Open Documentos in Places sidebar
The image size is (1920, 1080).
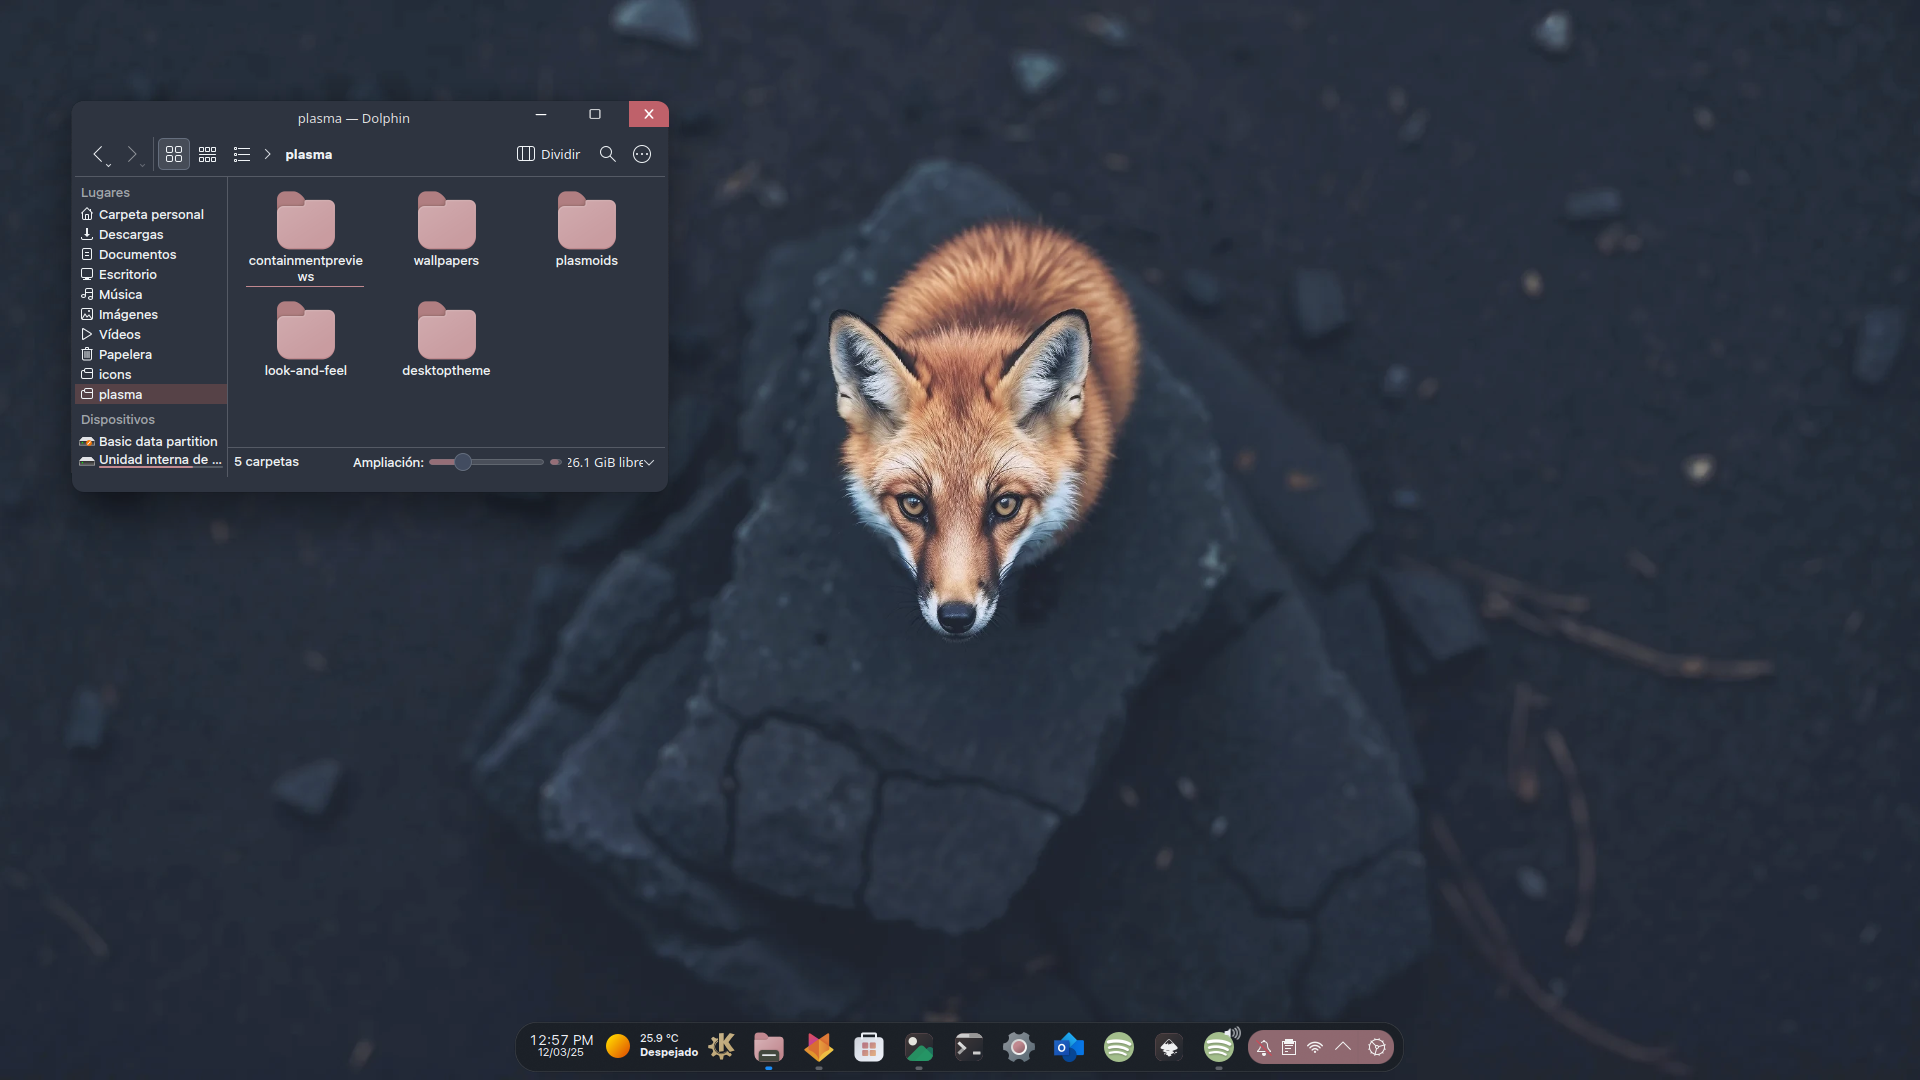151,254
